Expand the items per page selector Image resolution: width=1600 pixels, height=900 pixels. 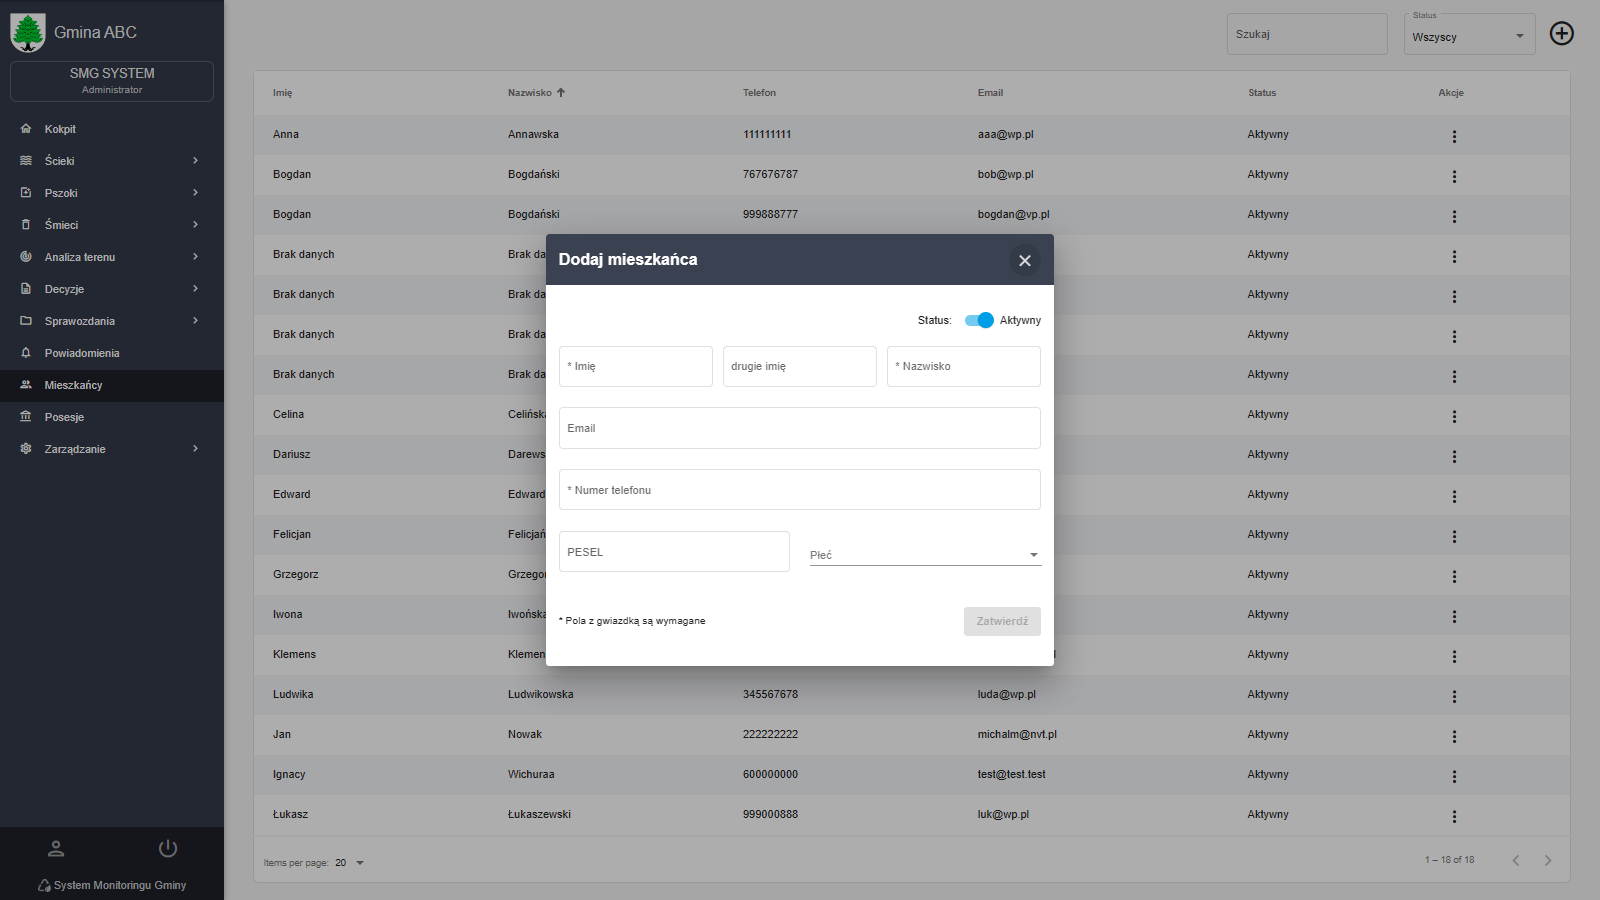click(x=349, y=863)
